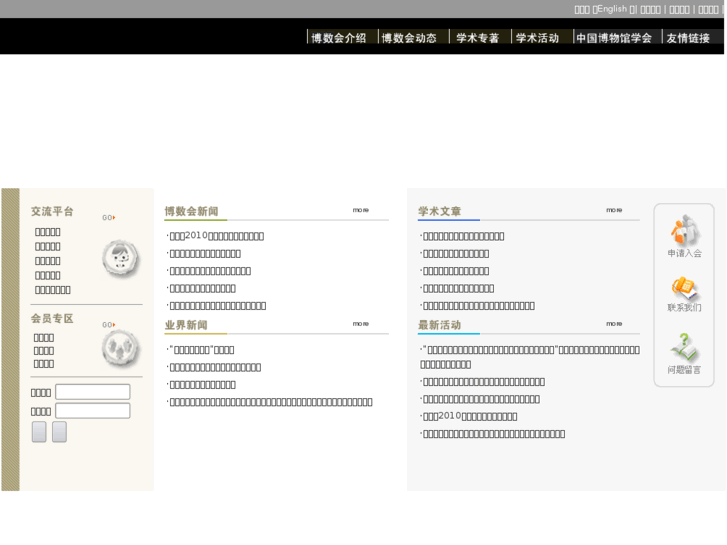Click the 会员专区 group avatar icon
Screen dimensions: 727x545
[x=120, y=348]
